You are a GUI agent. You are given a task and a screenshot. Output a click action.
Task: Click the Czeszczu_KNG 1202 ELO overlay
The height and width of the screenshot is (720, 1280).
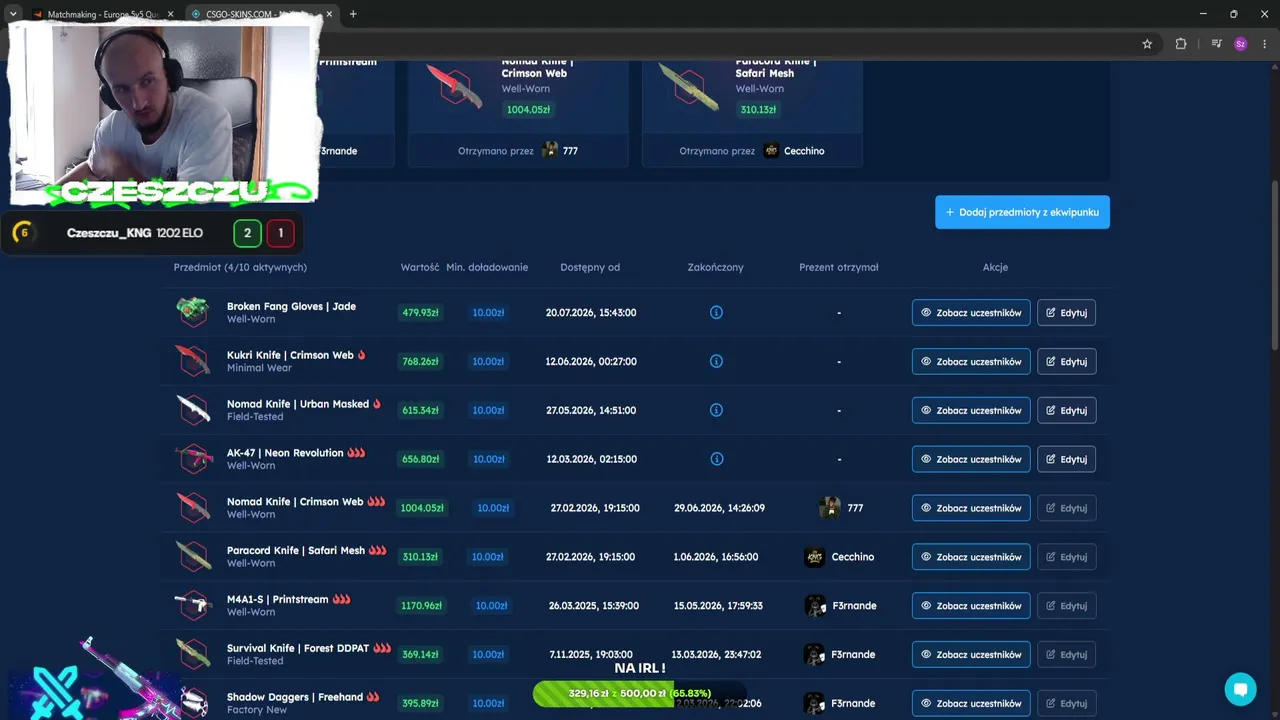pyautogui.click(x=150, y=233)
